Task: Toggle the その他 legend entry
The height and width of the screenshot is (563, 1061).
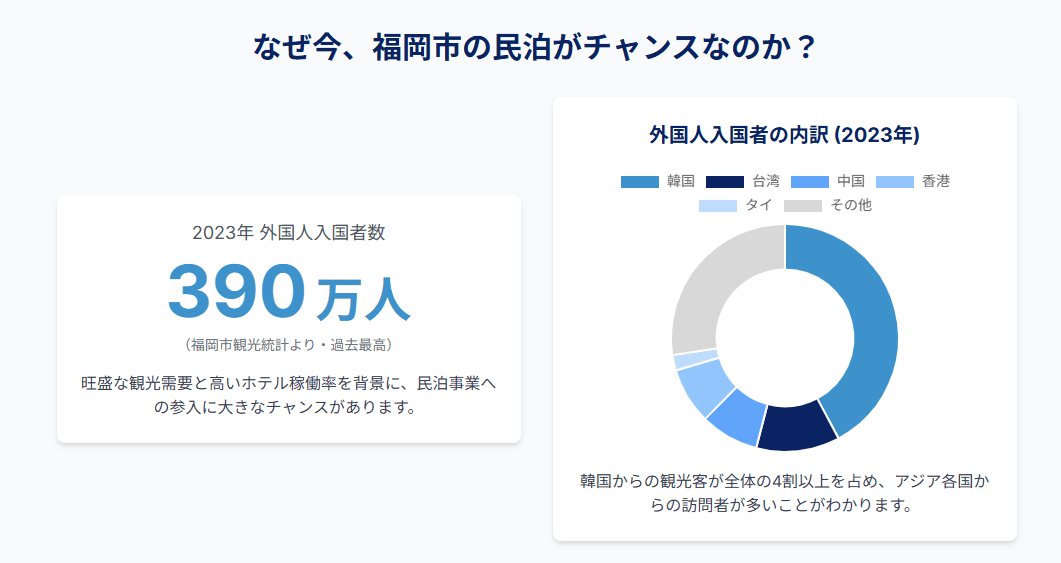Action: click(828, 205)
